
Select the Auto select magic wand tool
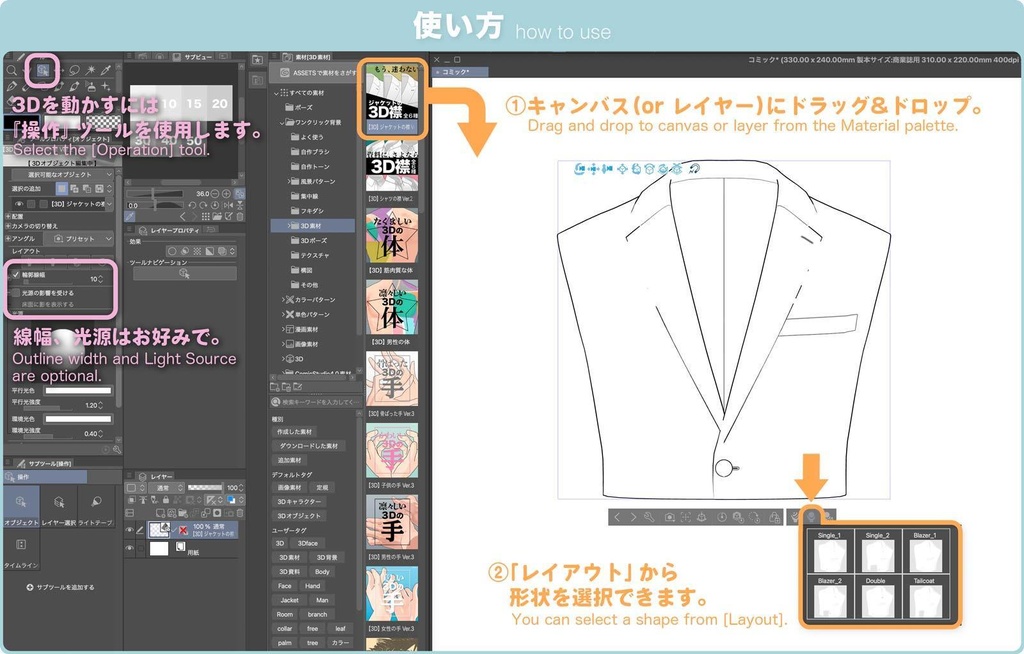click(91, 70)
